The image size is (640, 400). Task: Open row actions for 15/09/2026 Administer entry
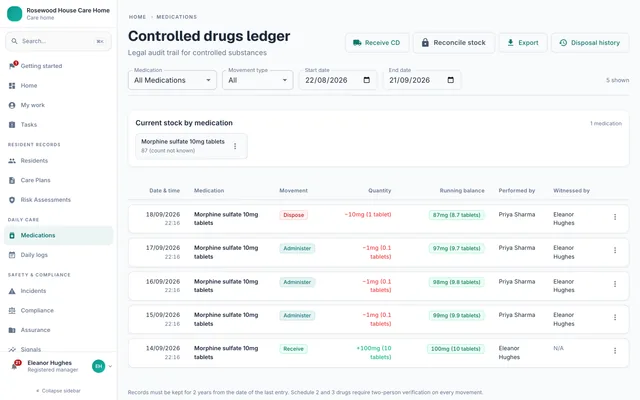615,317
